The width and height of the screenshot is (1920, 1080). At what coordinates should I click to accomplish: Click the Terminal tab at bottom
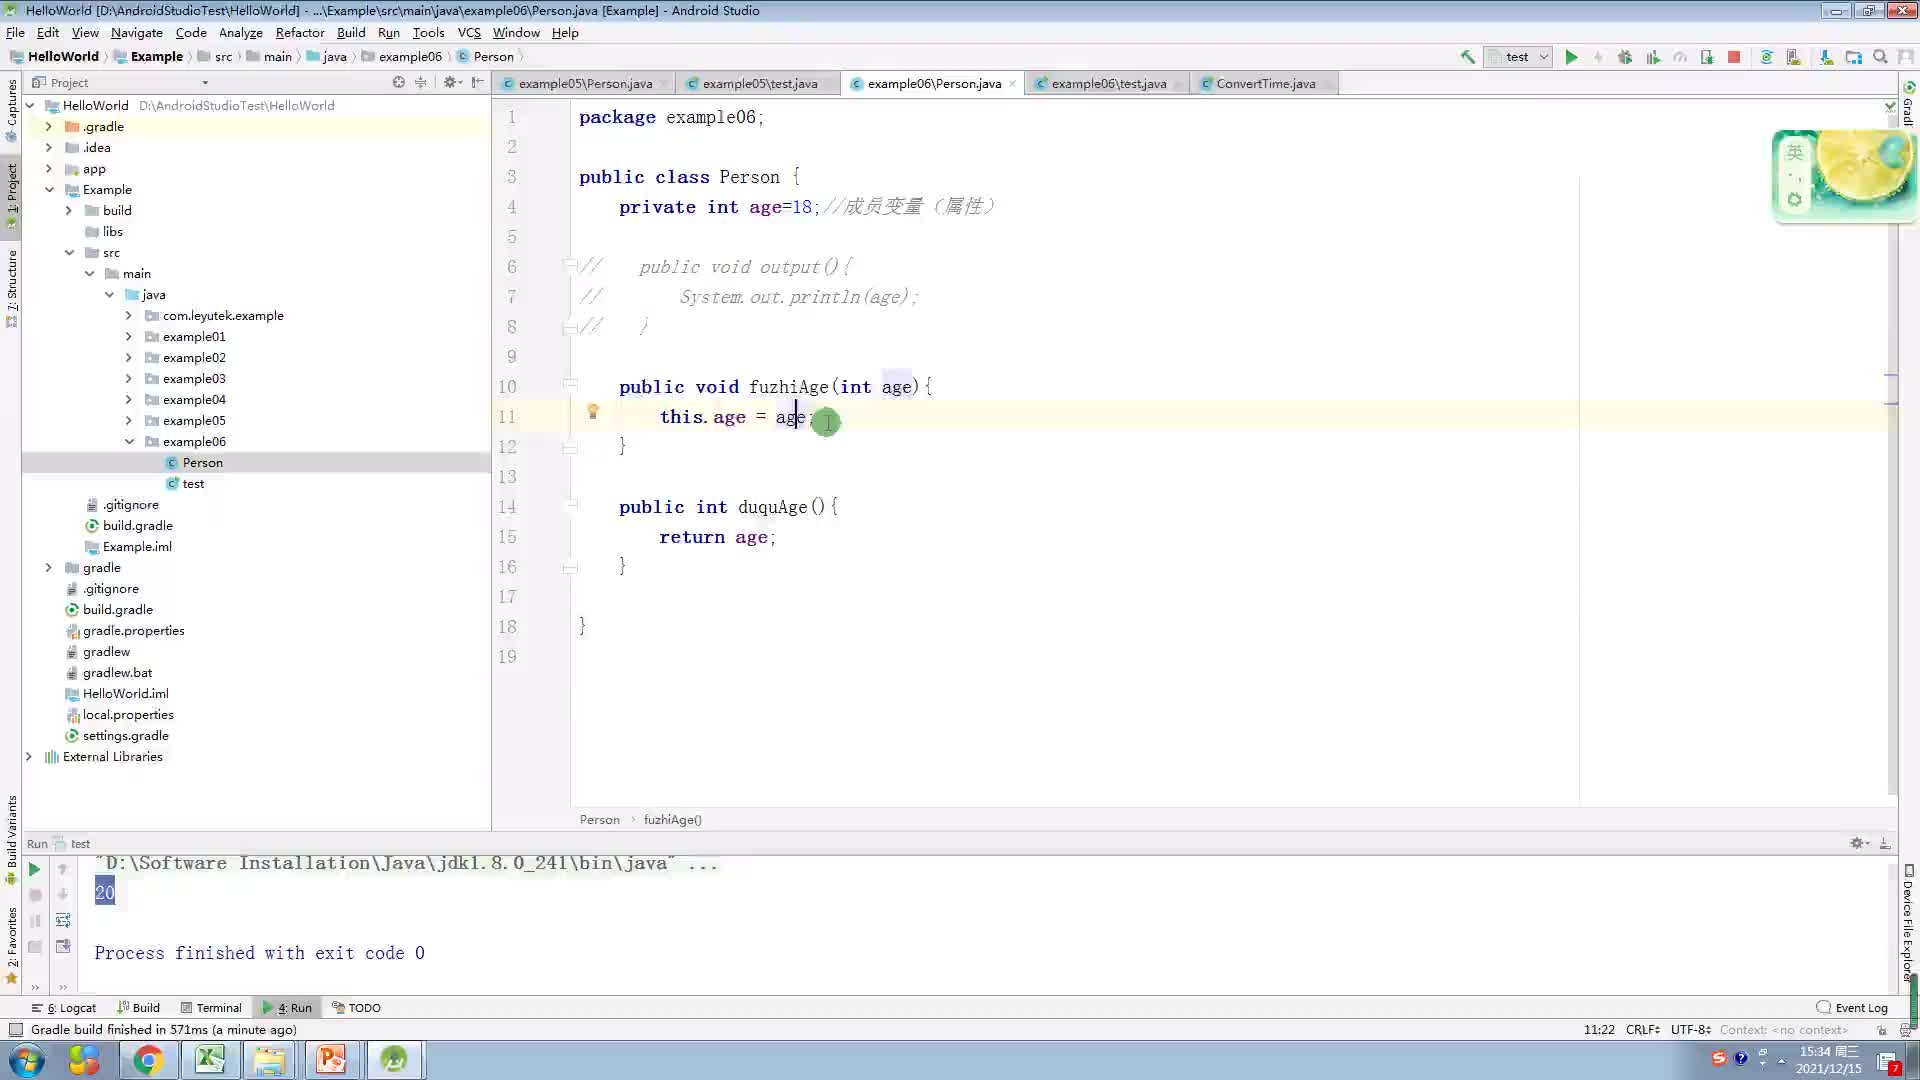click(x=219, y=1007)
